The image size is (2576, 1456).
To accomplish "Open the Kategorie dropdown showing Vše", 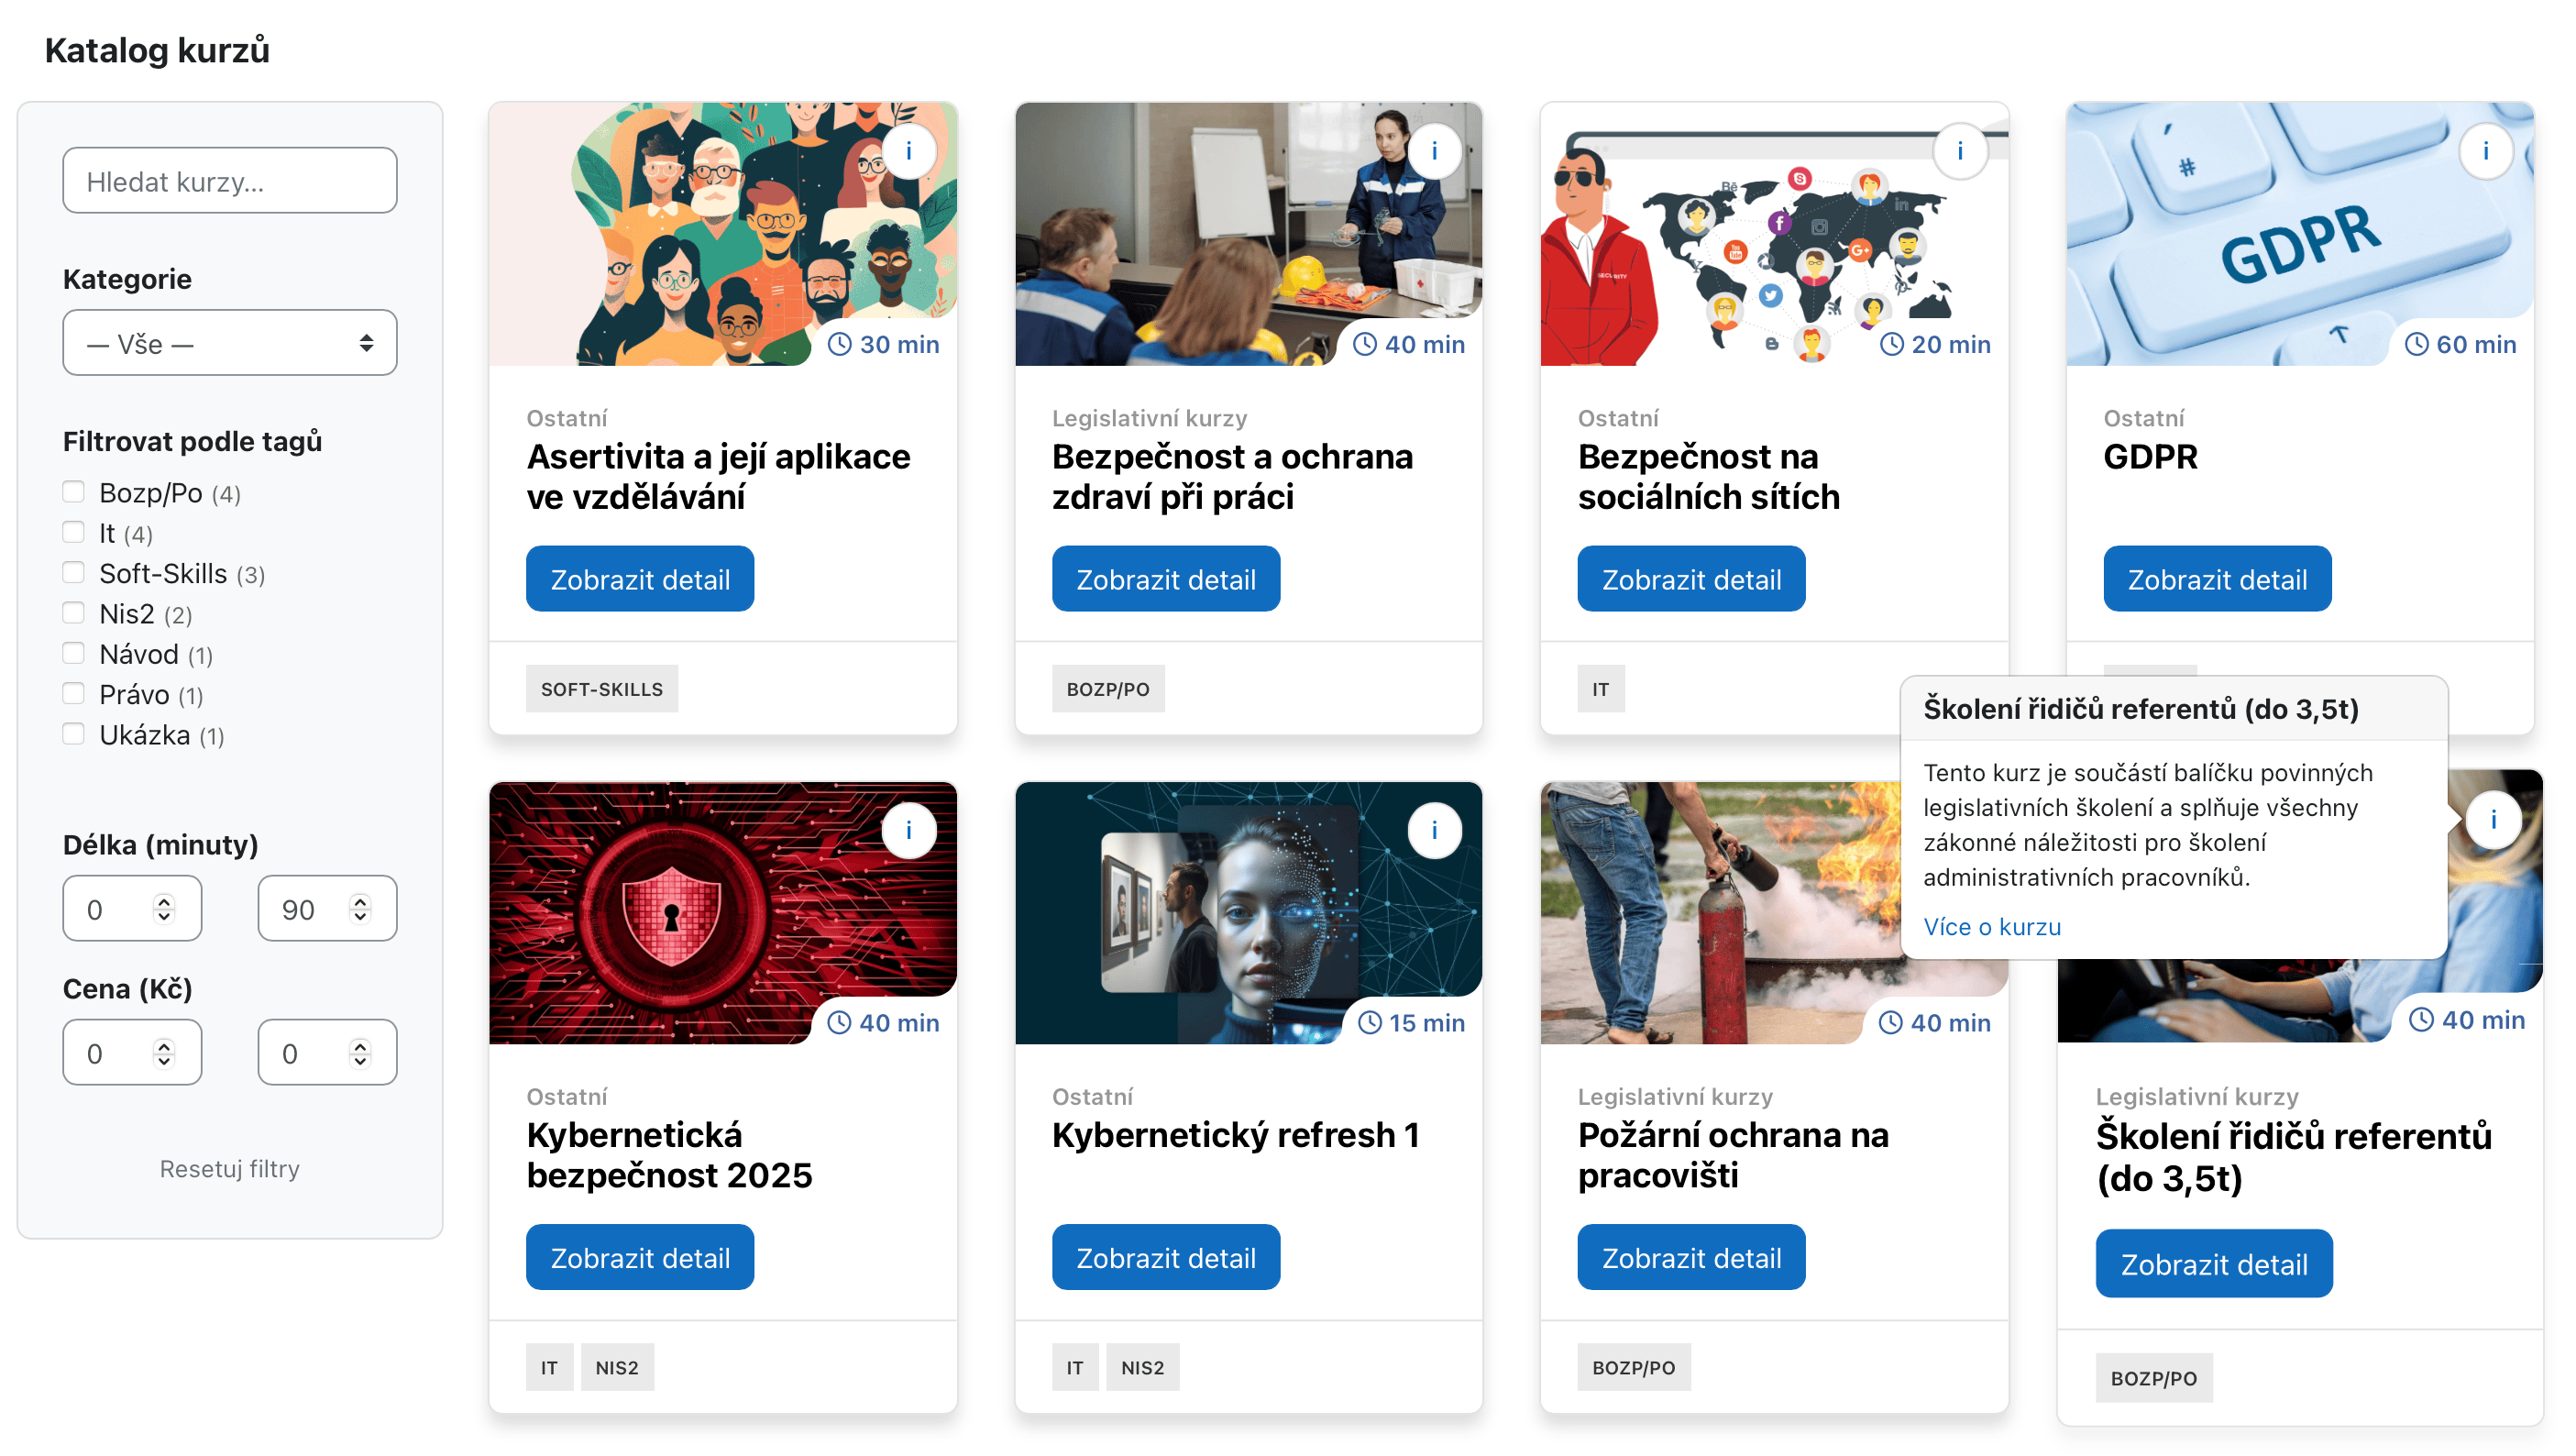I will (x=230, y=343).
